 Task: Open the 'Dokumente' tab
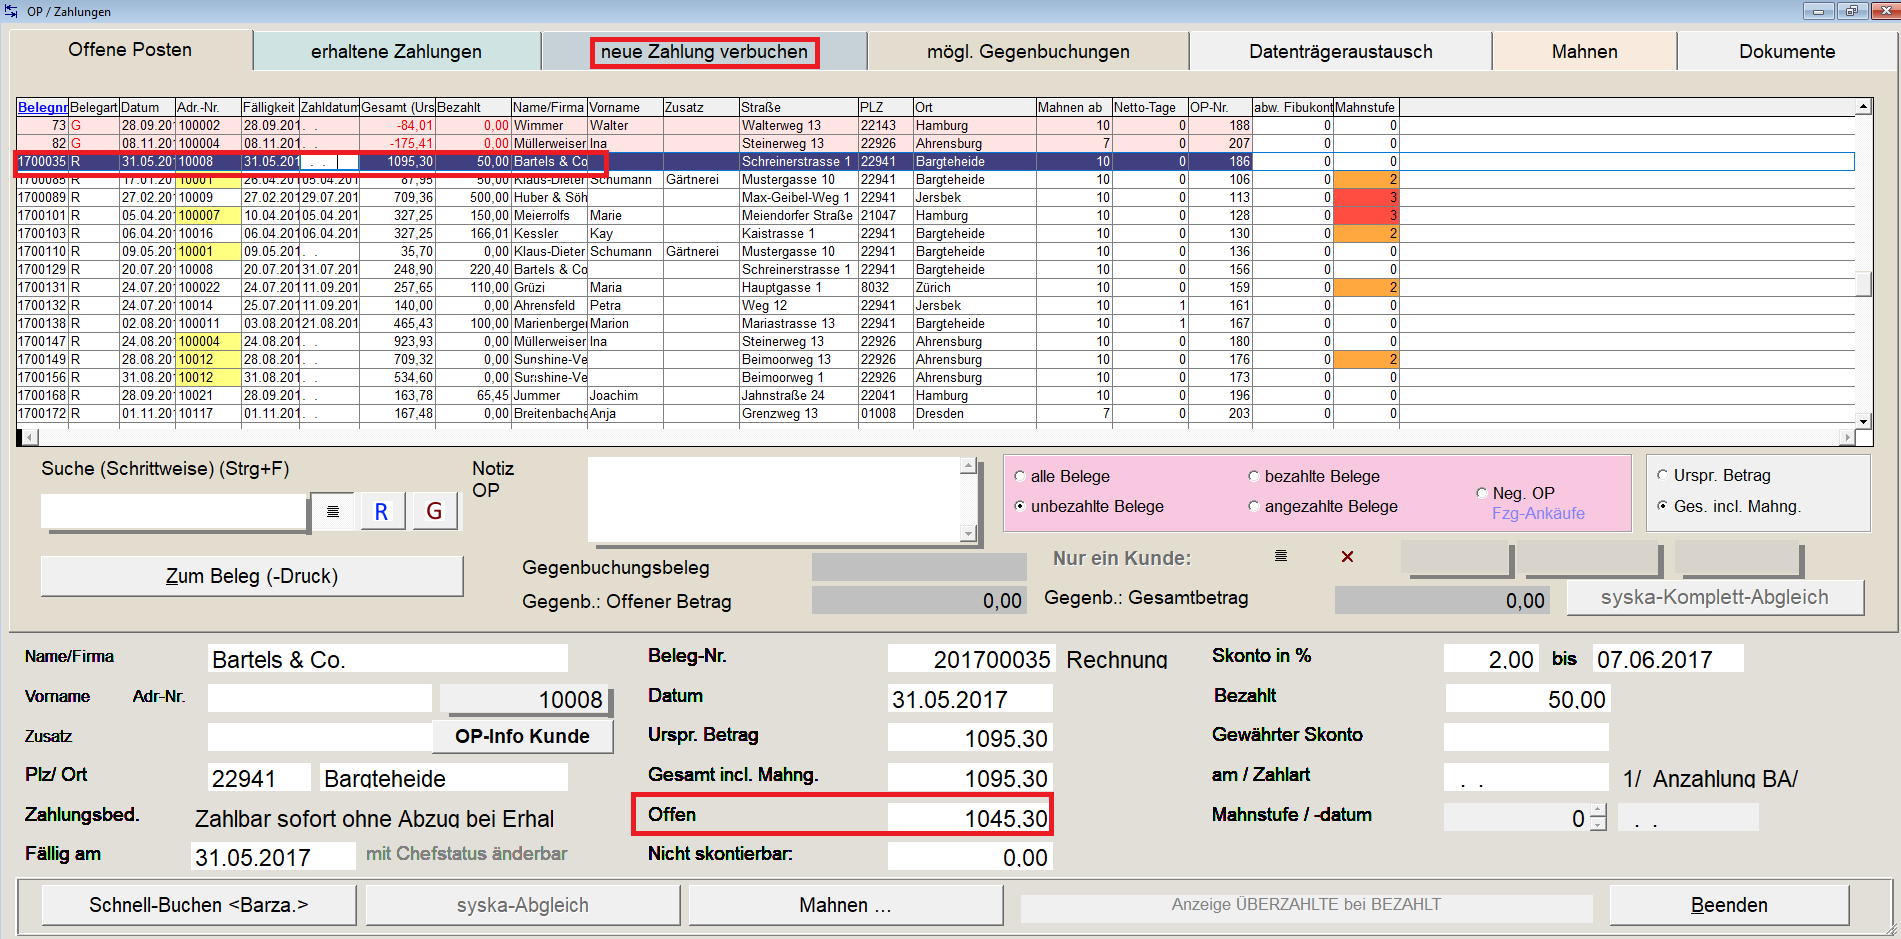tap(1787, 52)
